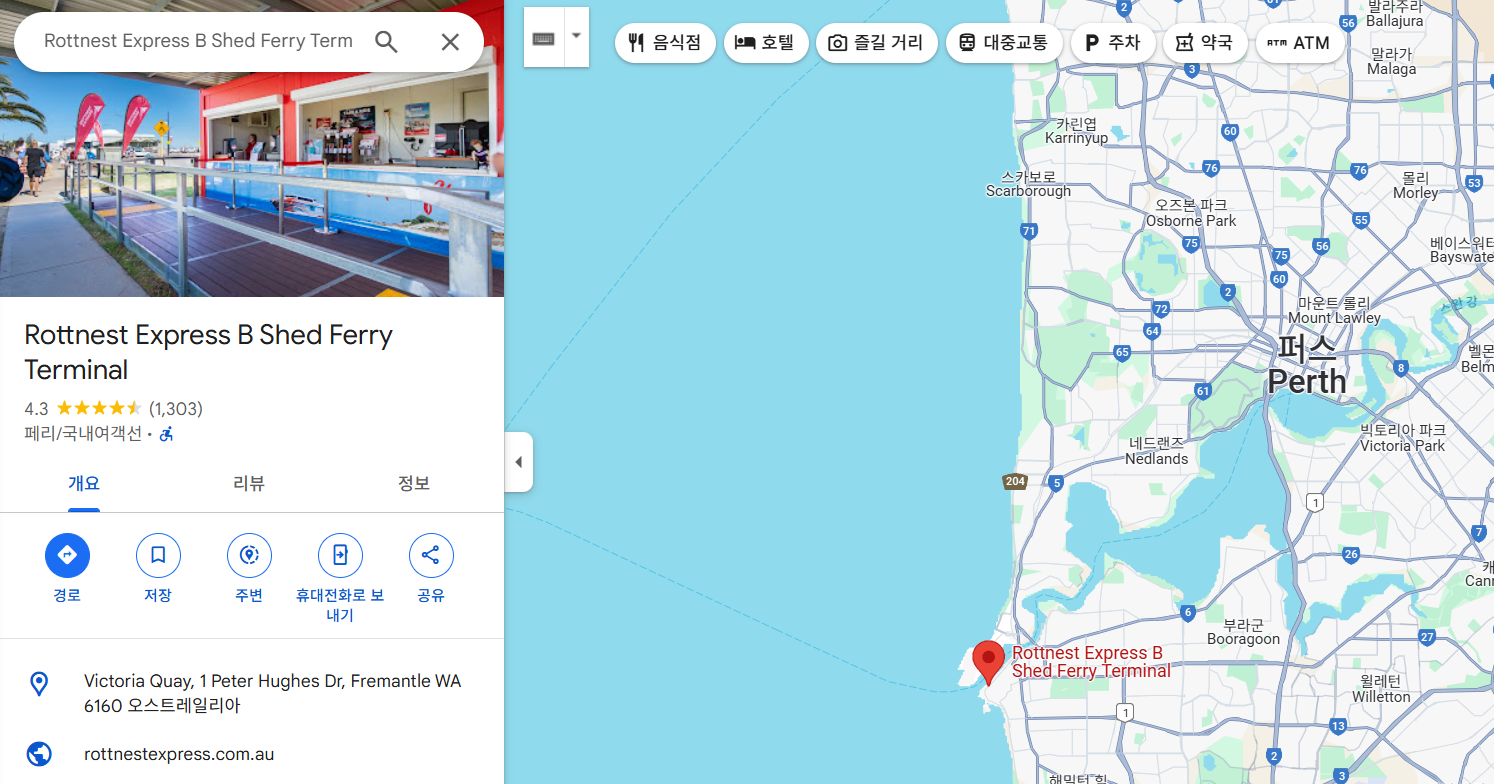The height and width of the screenshot is (784, 1494).
Task: Collapse the side panel arrow
Action: [518, 462]
